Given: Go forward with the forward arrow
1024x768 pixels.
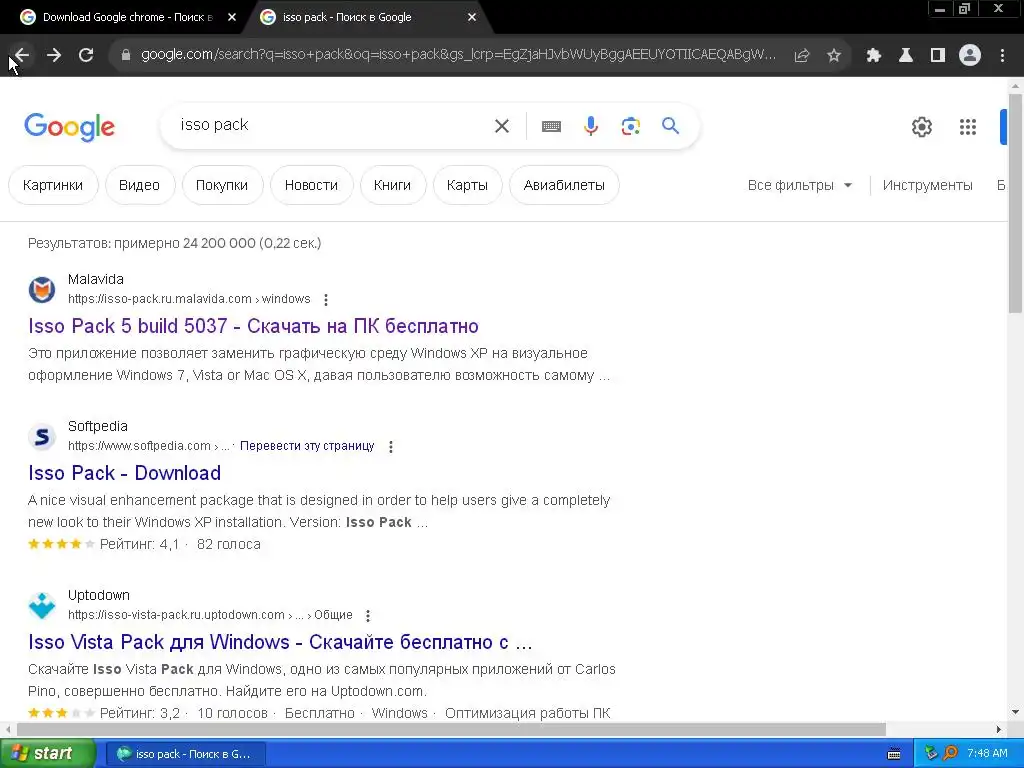Looking at the screenshot, I should point(54,55).
